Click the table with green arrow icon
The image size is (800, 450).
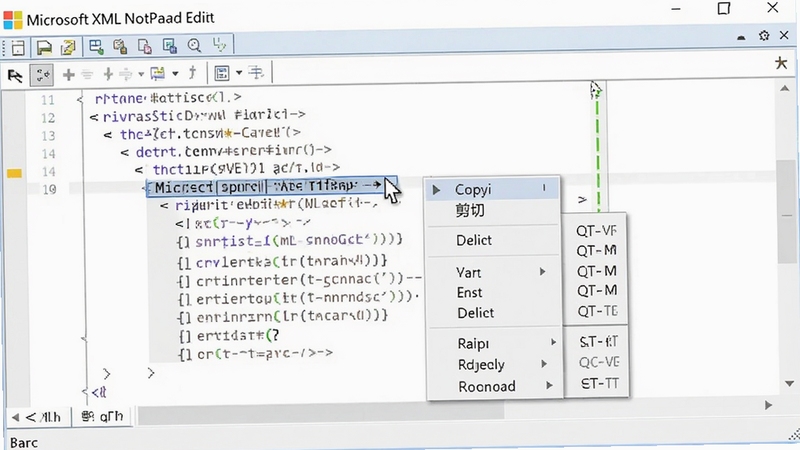tap(96, 46)
